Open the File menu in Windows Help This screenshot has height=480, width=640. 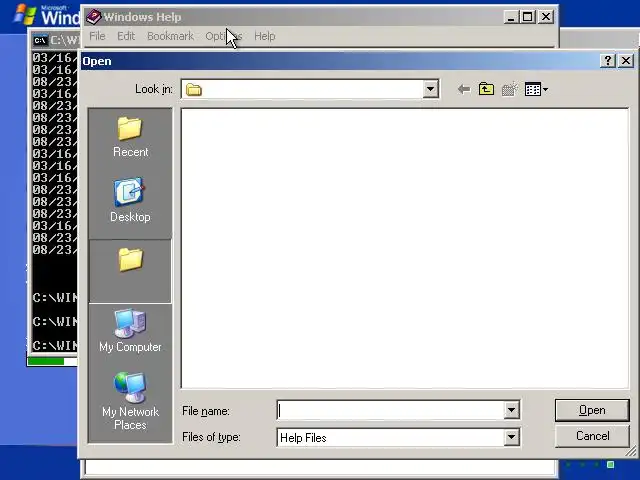[97, 36]
